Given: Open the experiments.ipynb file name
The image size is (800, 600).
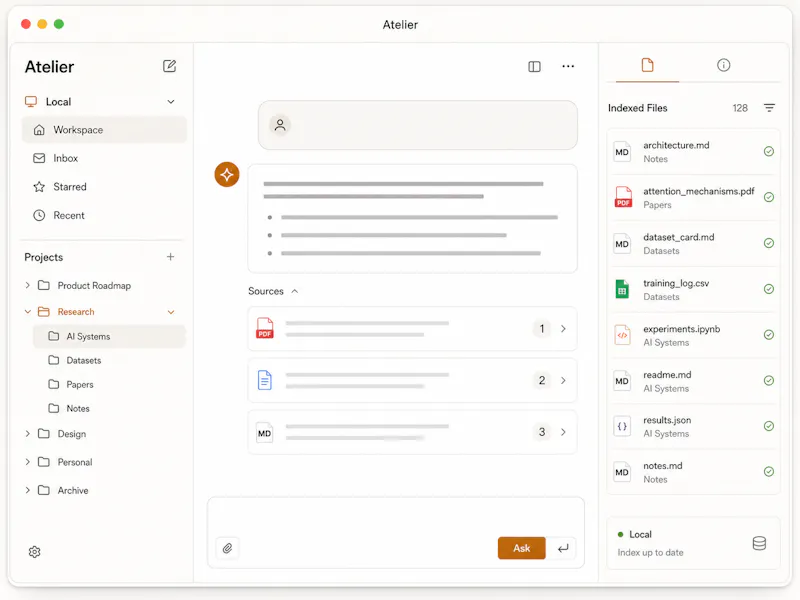Looking at the screenshot, I should point(682,329).
